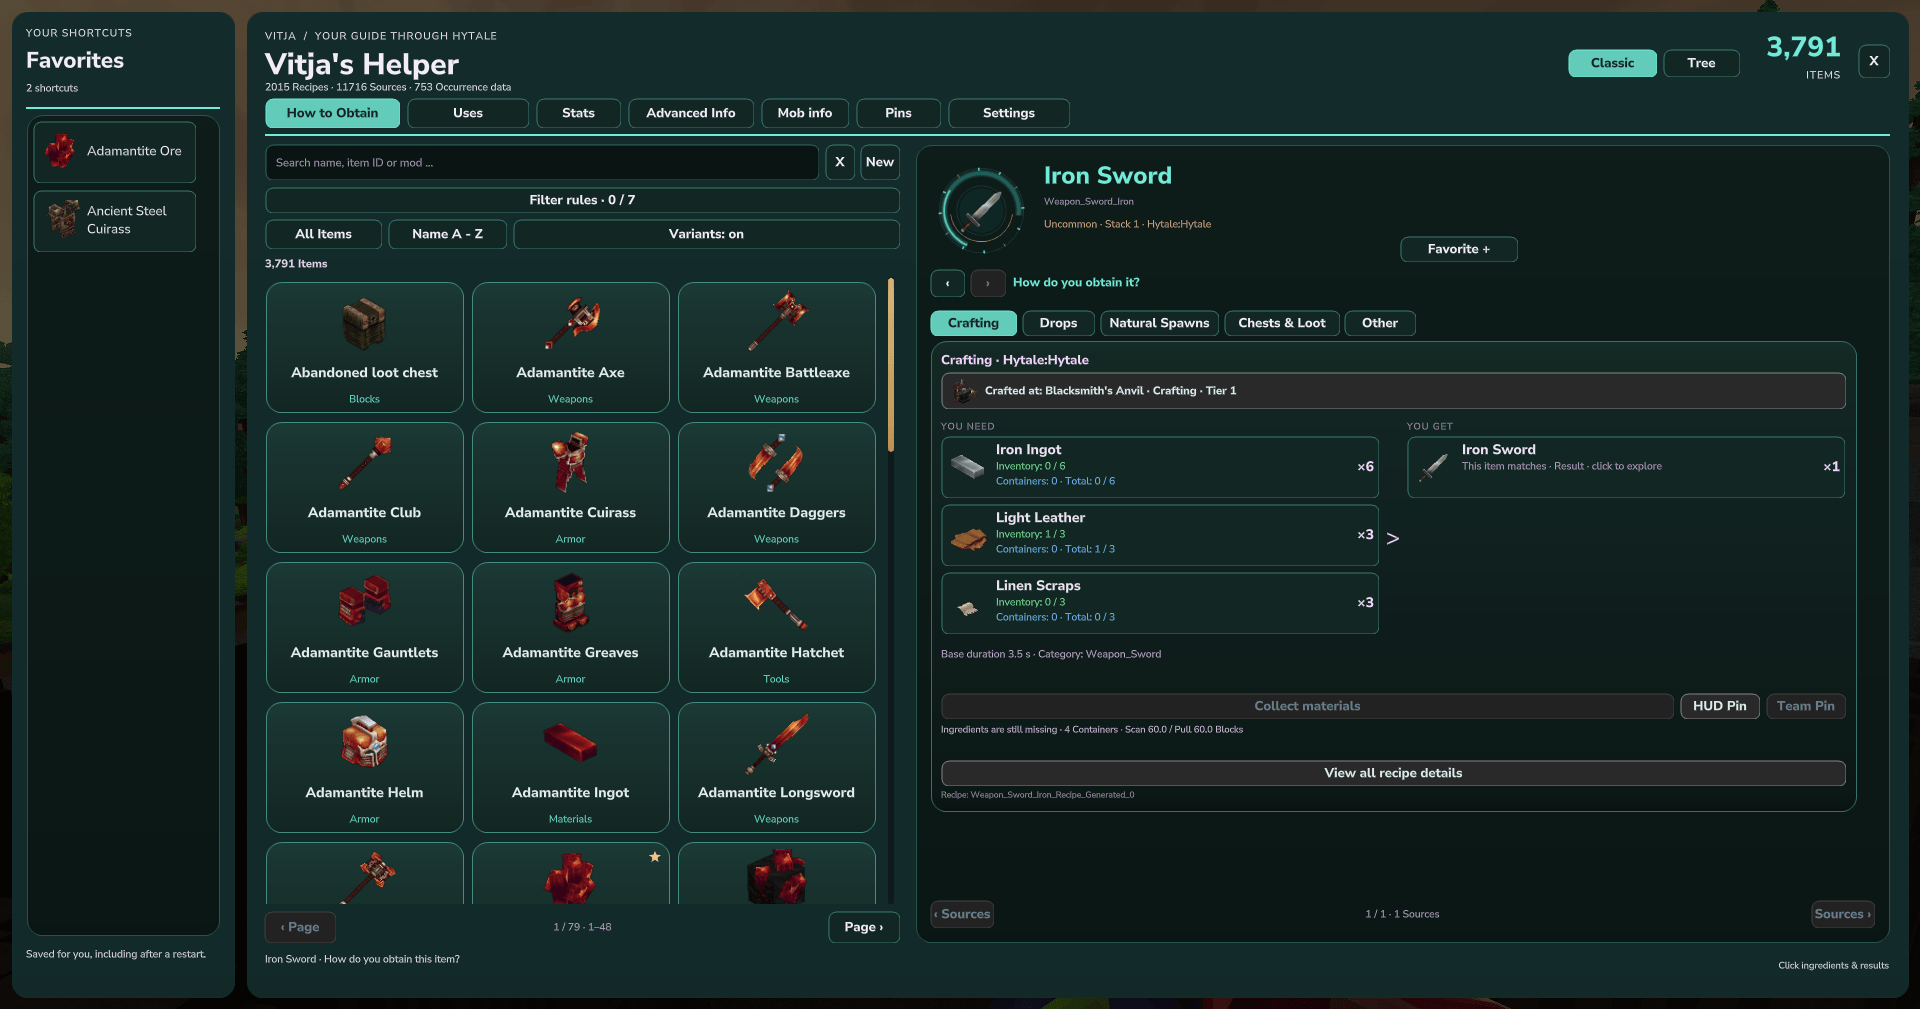Viewport: 1920px width, 1009px height.
Task: Open Adamantite Ore favorite shortcut
Action: pos(114,151)
